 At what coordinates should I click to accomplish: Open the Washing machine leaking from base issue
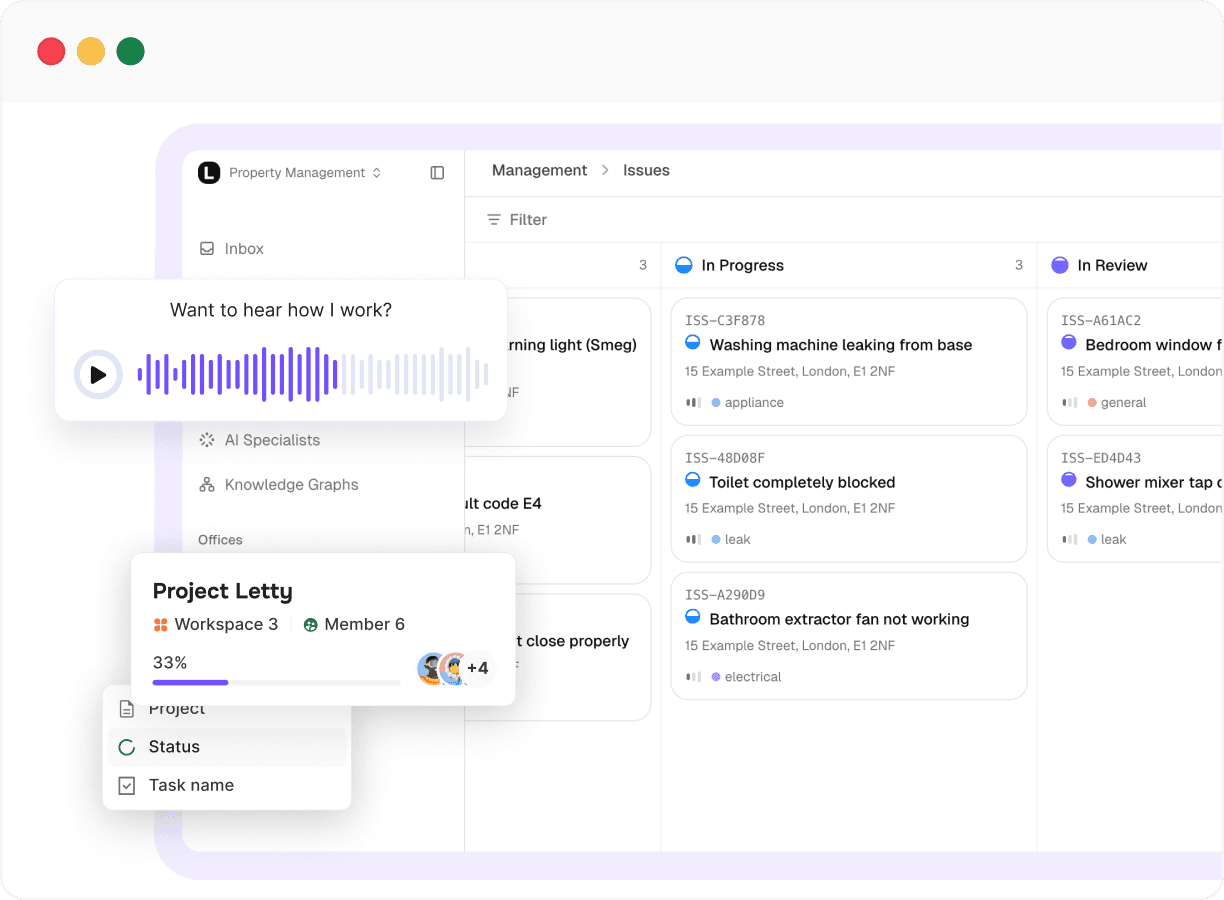(840, 345)
